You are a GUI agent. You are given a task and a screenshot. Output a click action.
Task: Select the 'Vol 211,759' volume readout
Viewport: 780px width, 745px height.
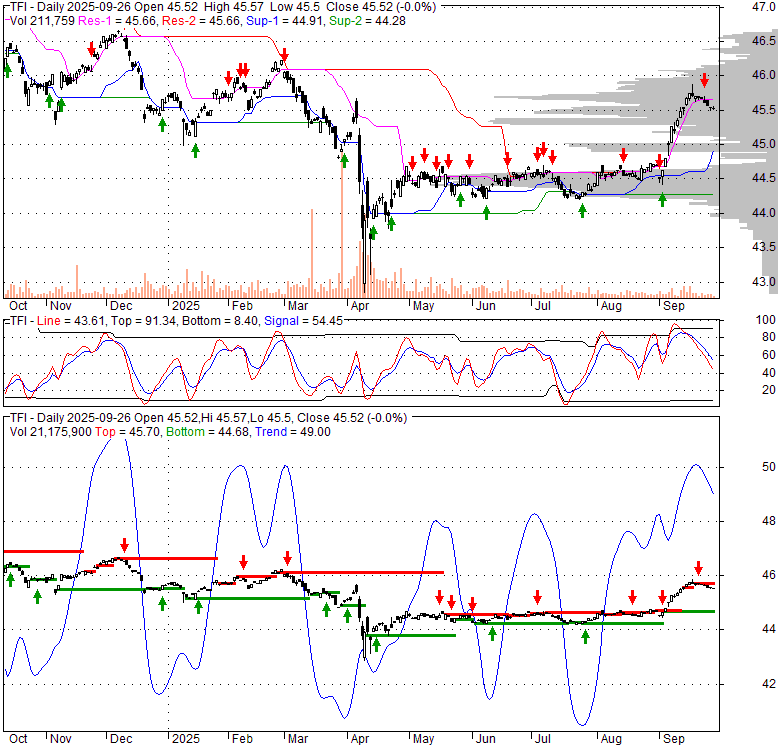tap(42, 21)
